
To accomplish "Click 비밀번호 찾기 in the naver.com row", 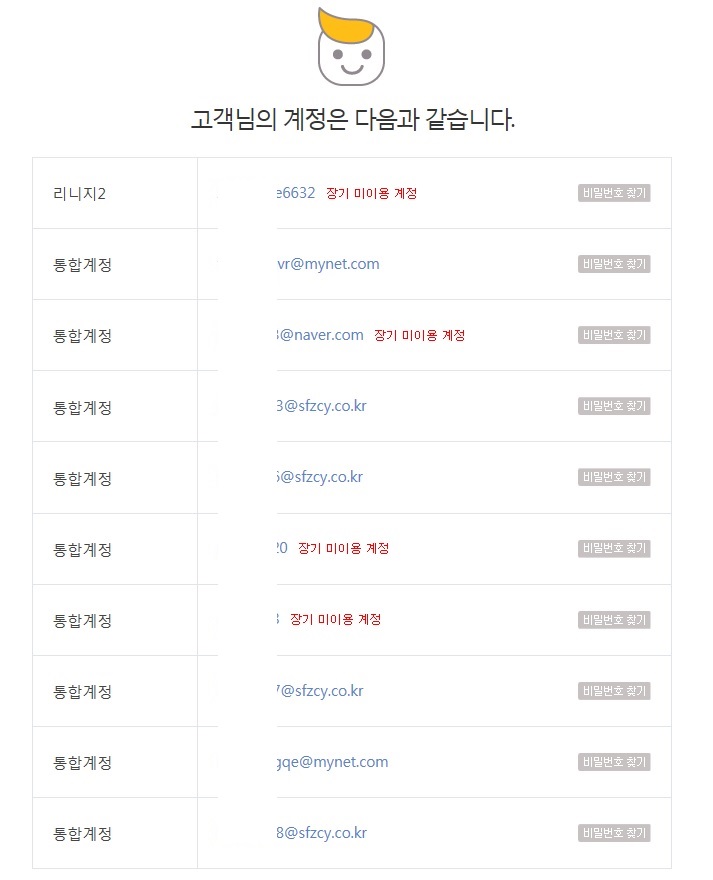I will pos(614,335).
